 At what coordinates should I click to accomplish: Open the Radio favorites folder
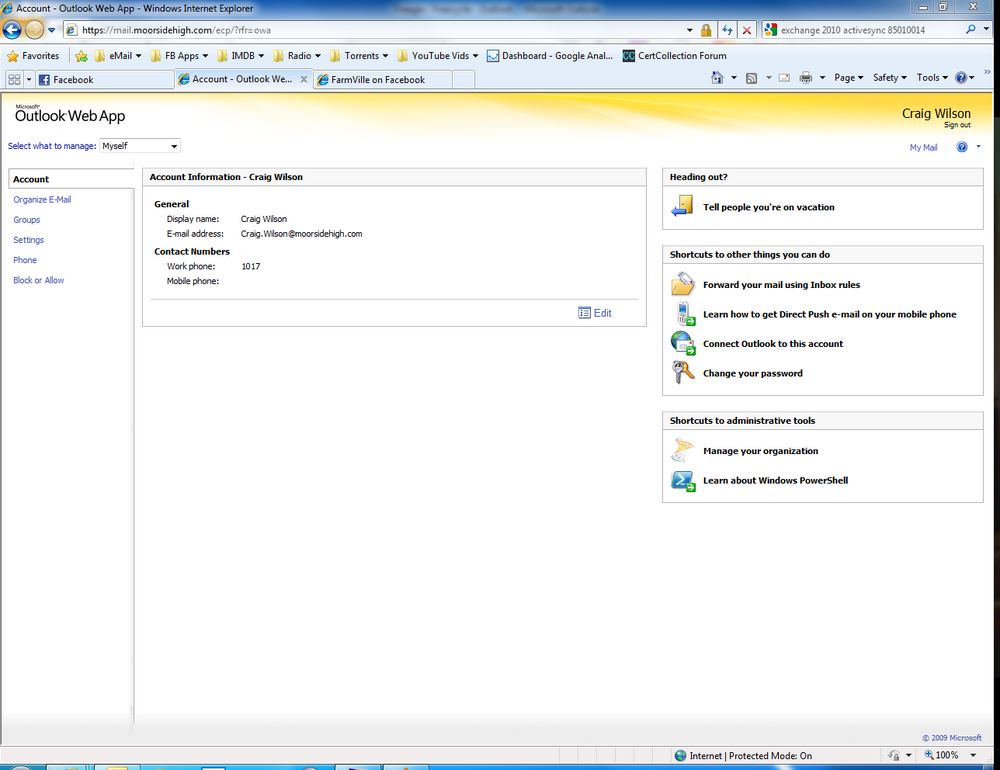coord(297,56)
